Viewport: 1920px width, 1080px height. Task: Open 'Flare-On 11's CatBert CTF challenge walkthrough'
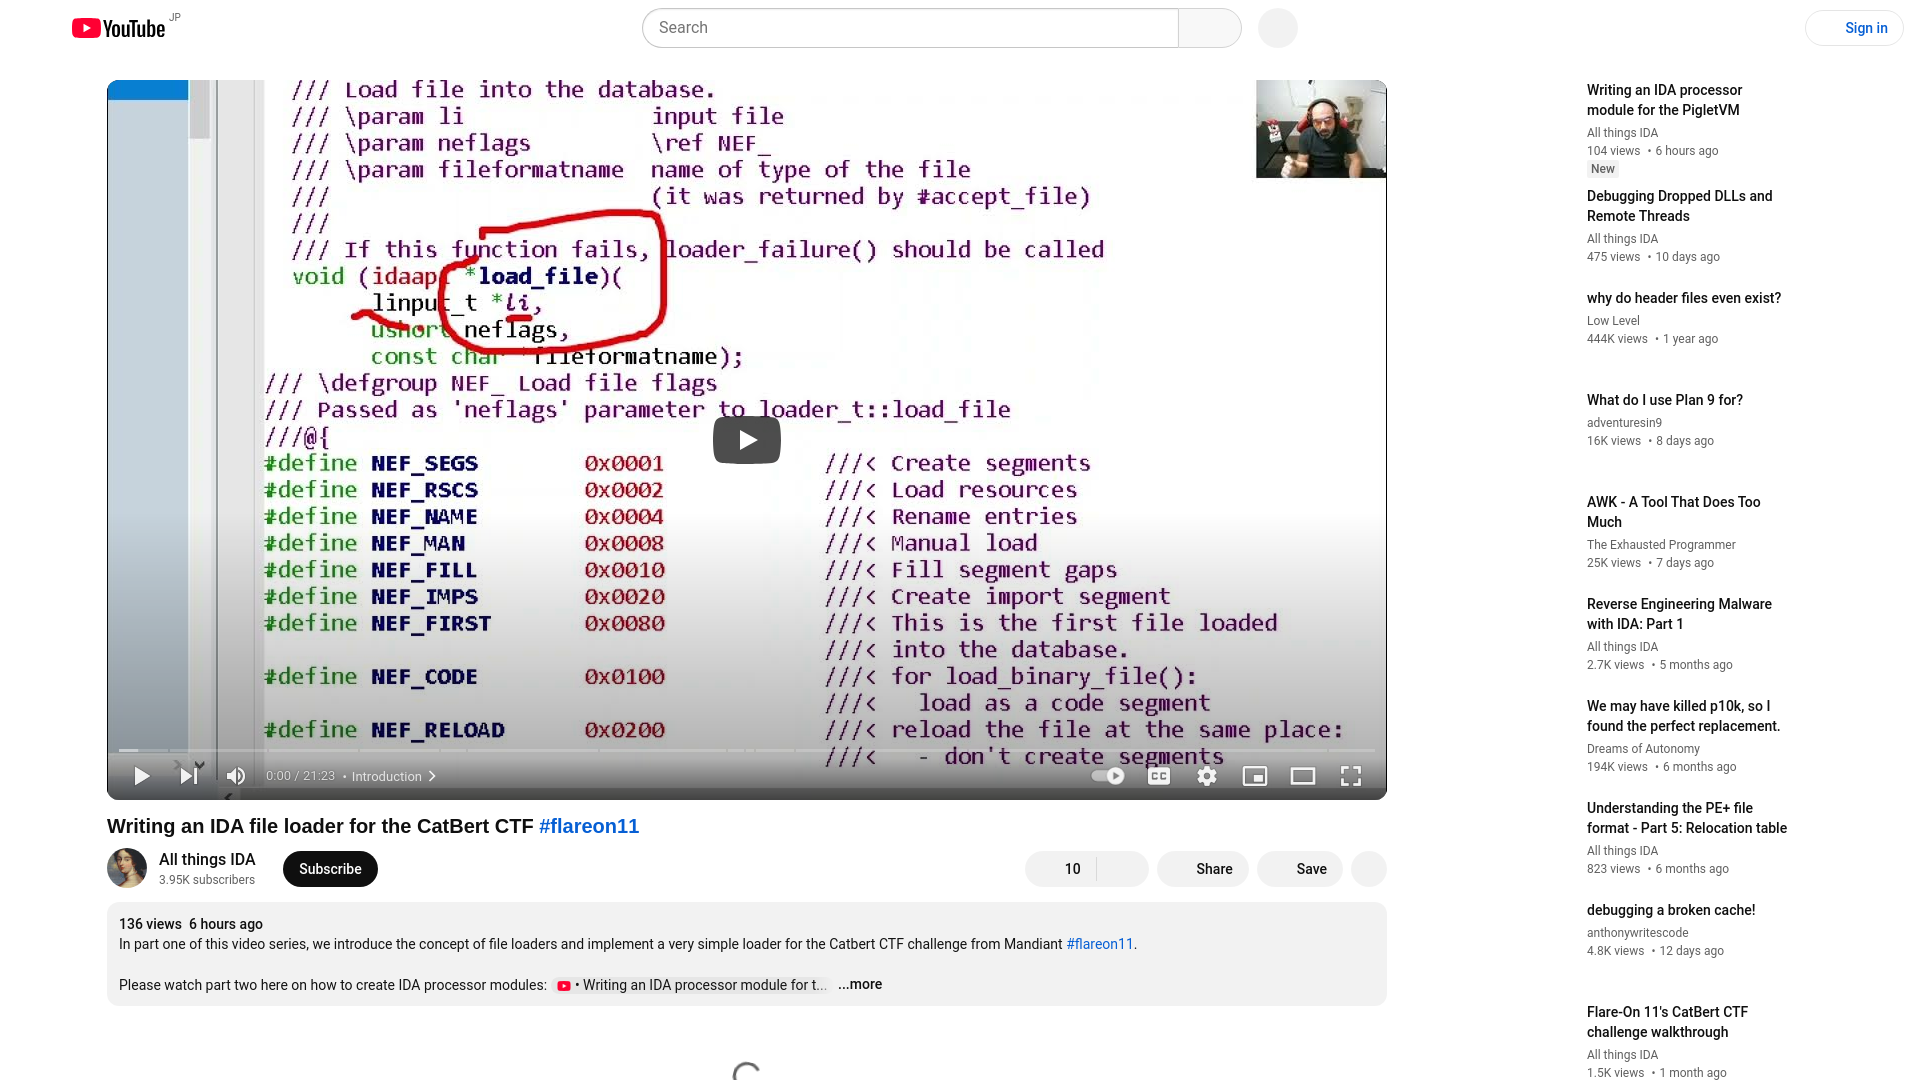1667,1022
